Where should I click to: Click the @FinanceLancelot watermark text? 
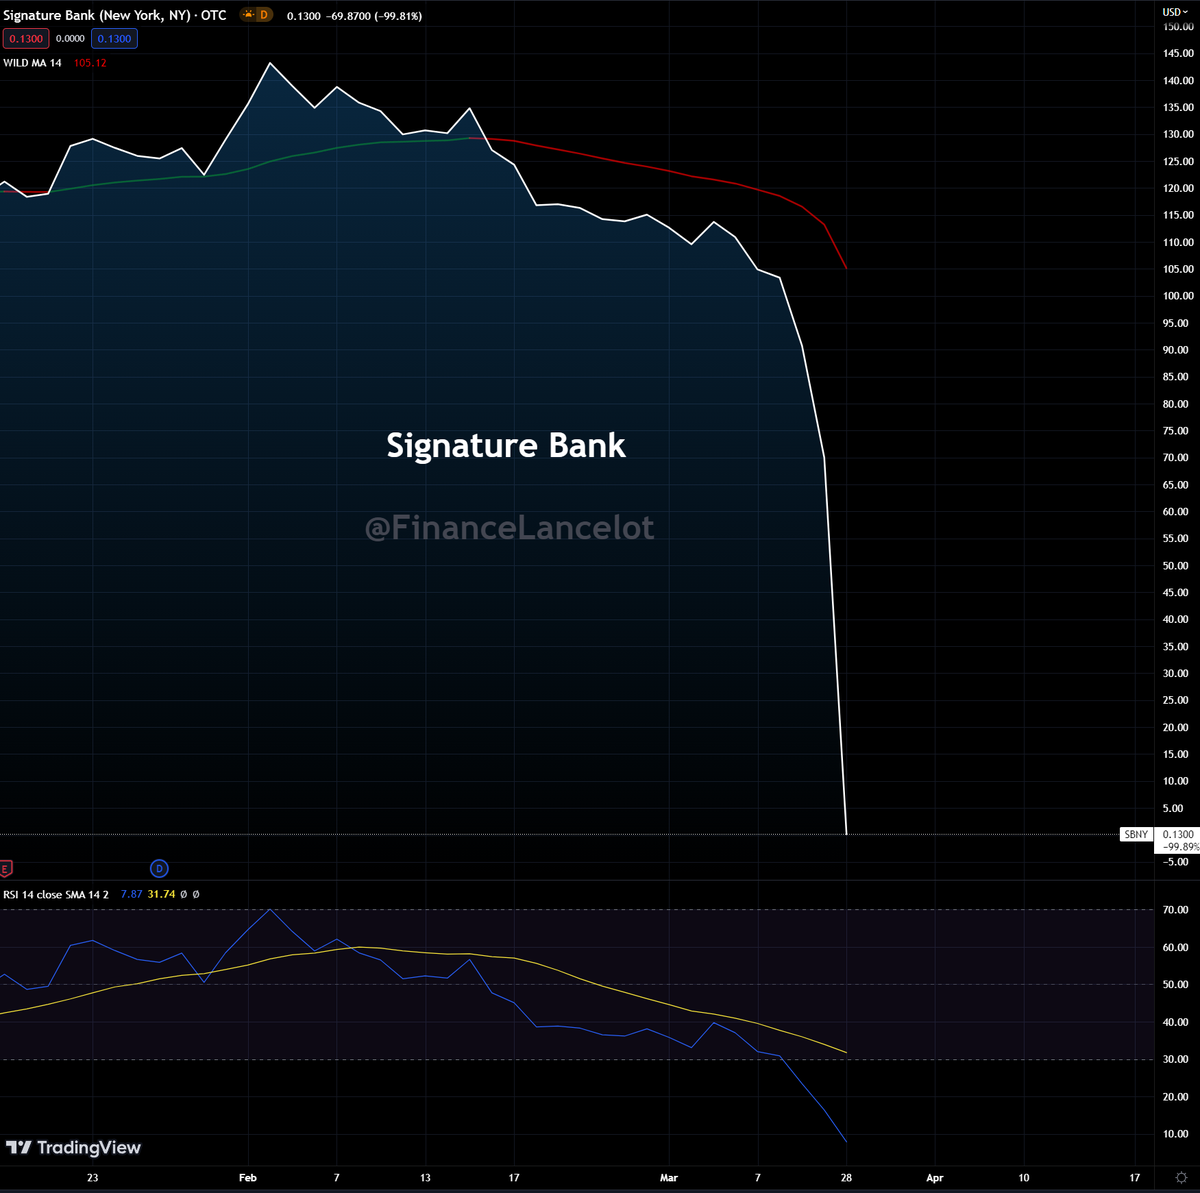(x=508, y=527)
